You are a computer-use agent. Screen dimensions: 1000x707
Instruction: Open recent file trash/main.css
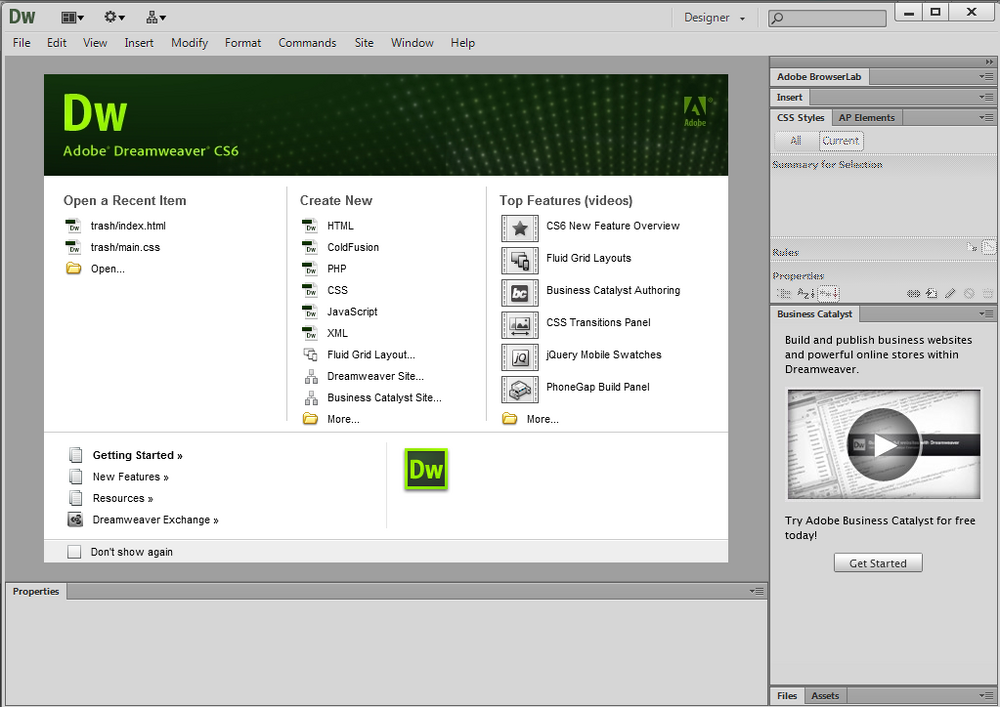coord(125,247)
